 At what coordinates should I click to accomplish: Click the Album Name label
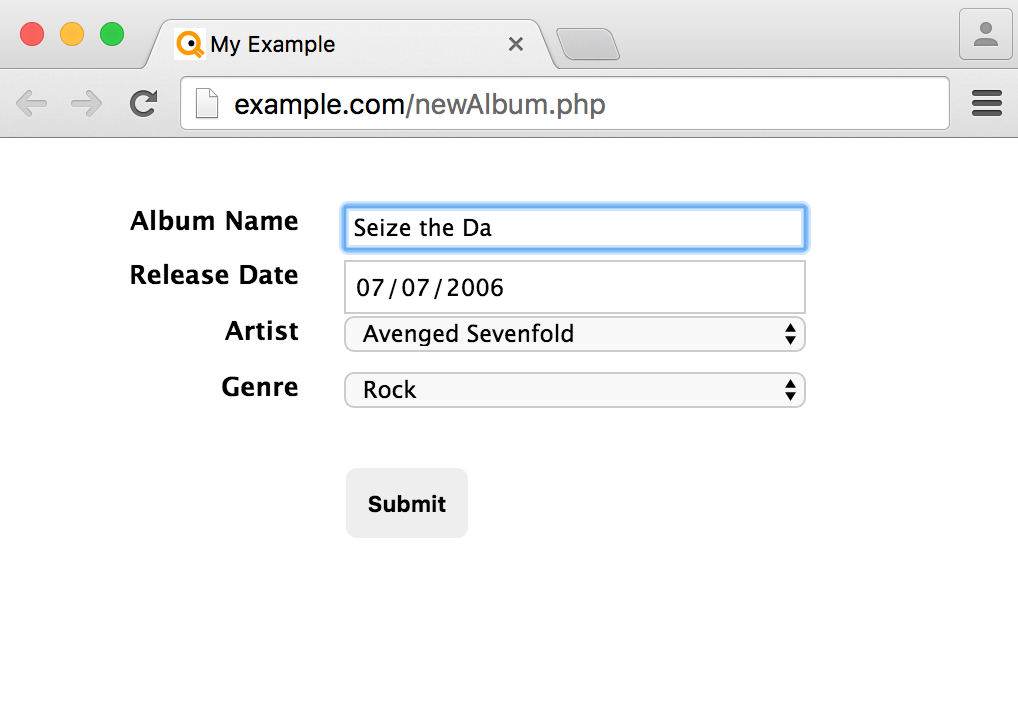(x=214, y=221)
